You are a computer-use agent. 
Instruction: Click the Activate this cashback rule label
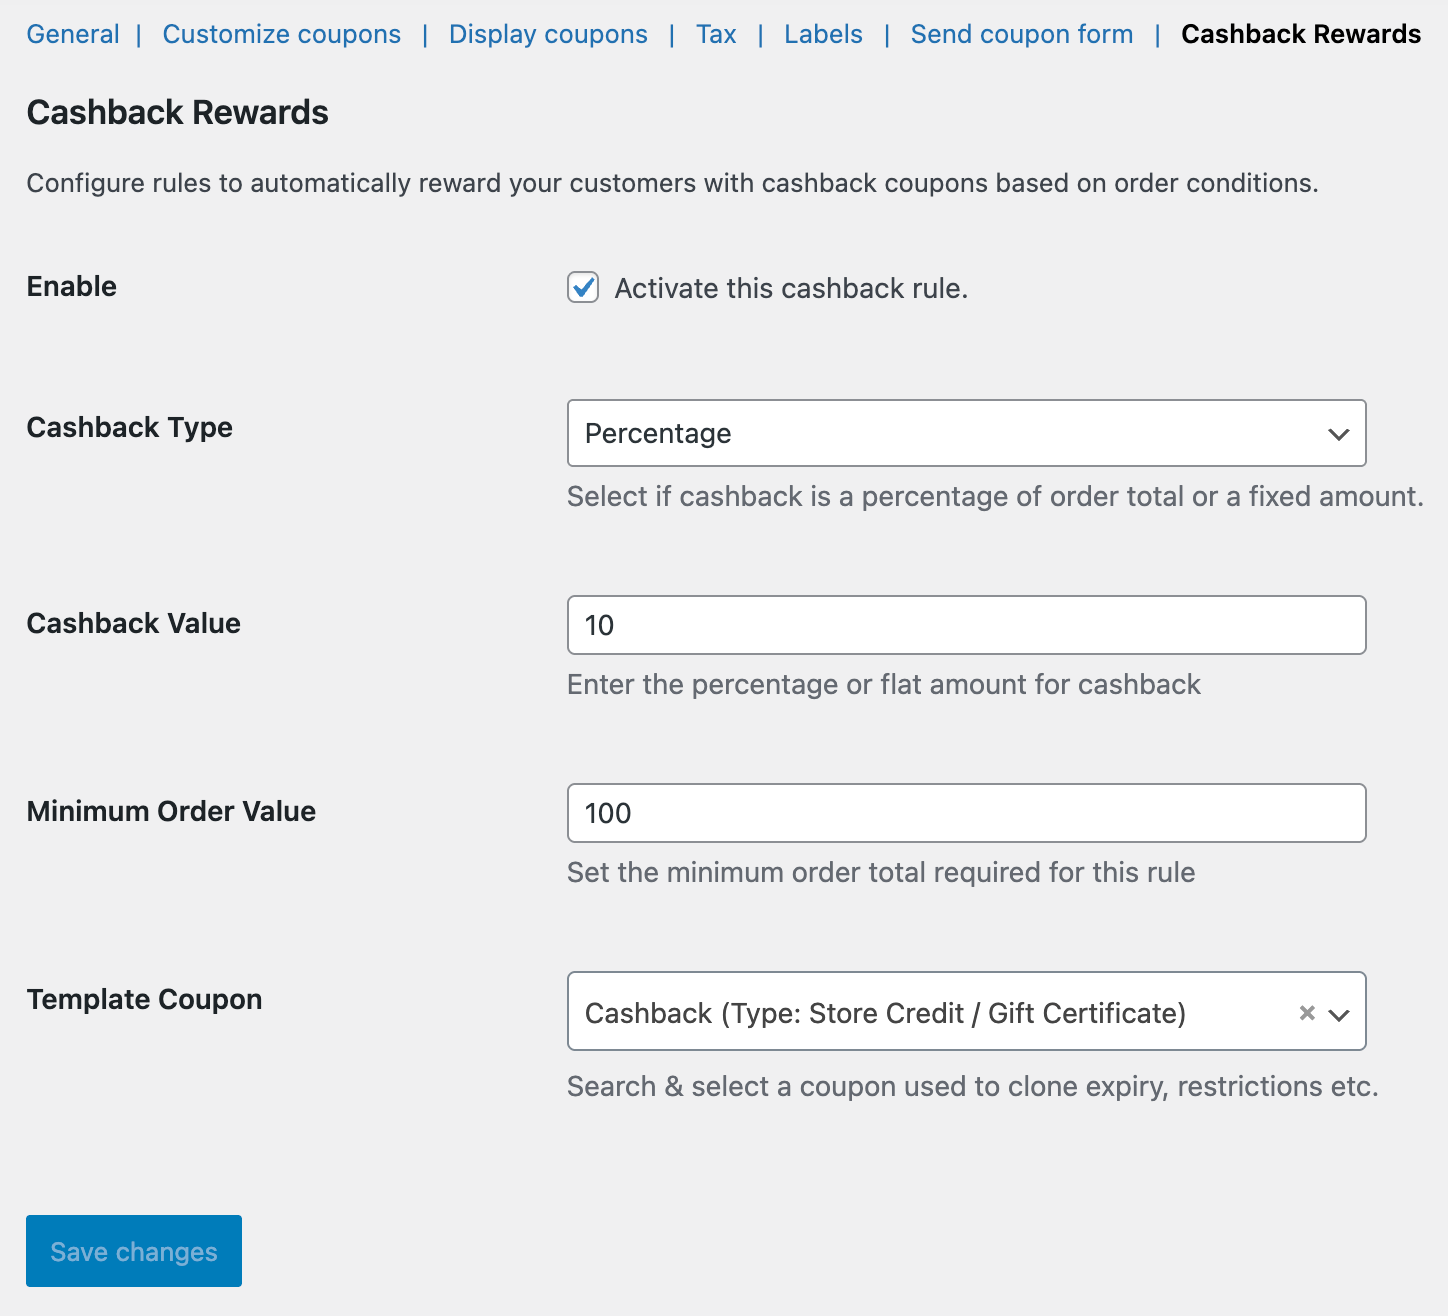pyautogui.click(x=791, y=289)
